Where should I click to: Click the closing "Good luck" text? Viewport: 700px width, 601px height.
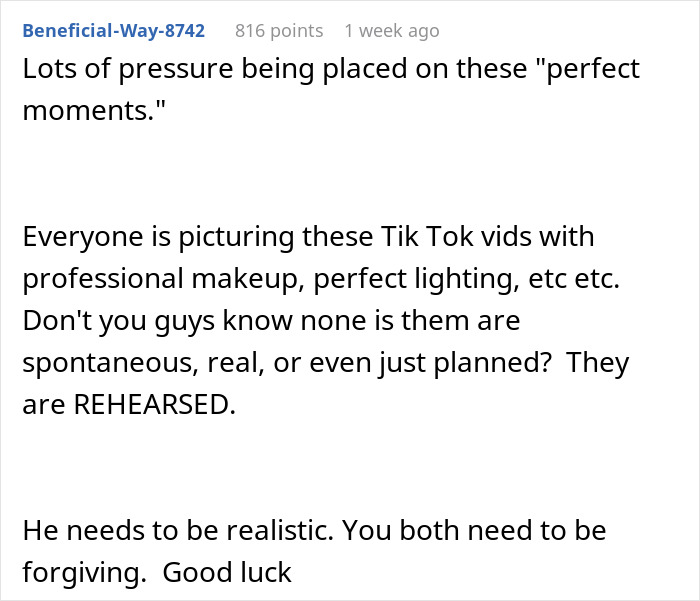227,572
